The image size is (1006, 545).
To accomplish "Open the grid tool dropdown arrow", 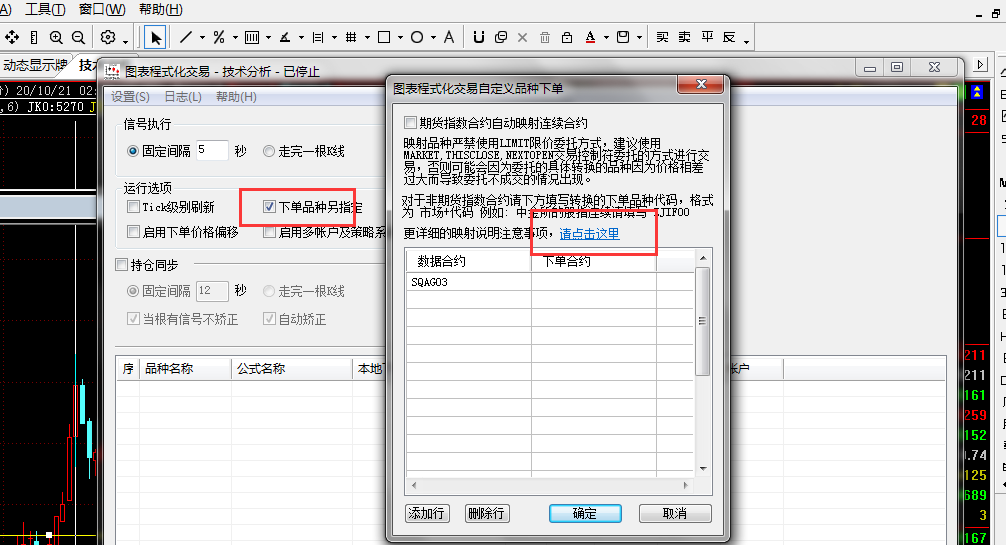I will [367, 38].
